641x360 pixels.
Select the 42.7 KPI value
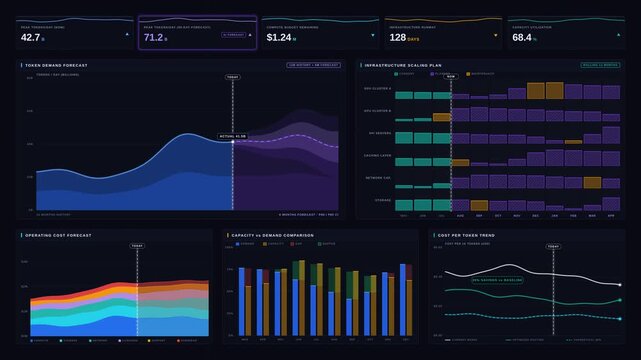[30, 38]
